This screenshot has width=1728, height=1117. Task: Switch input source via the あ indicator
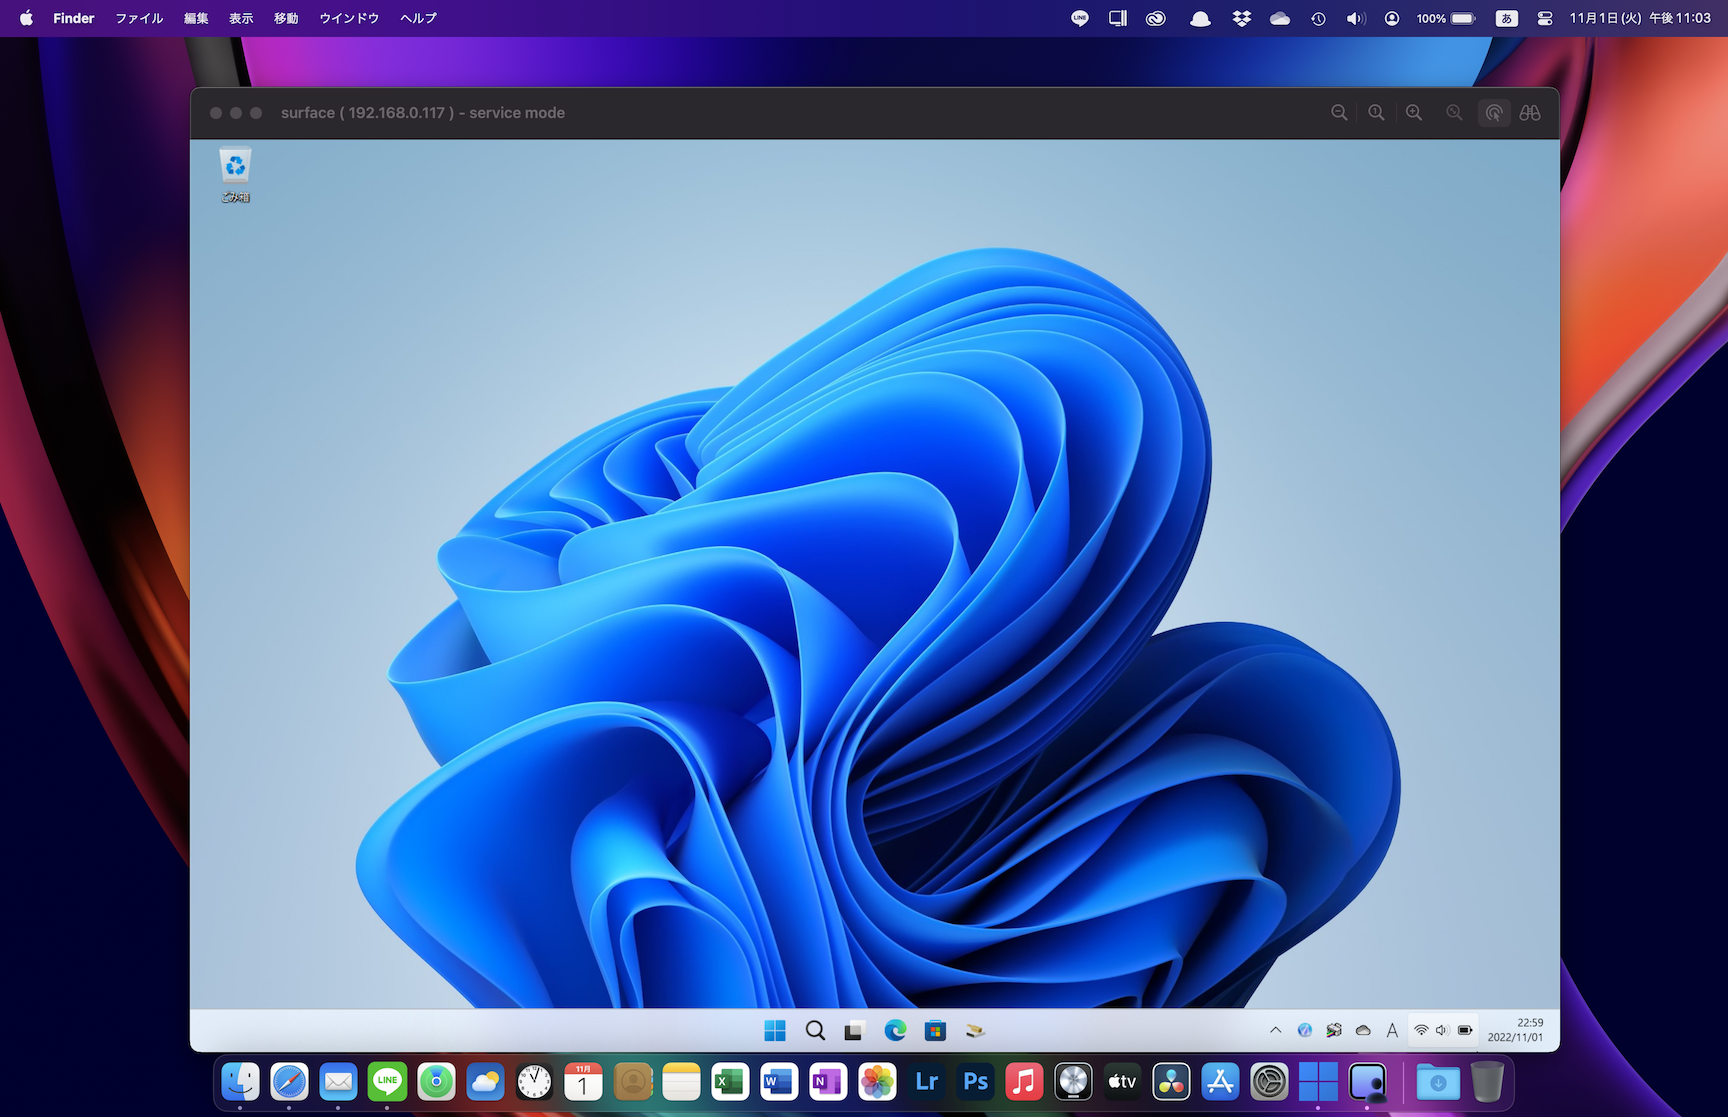(1507, 18)
